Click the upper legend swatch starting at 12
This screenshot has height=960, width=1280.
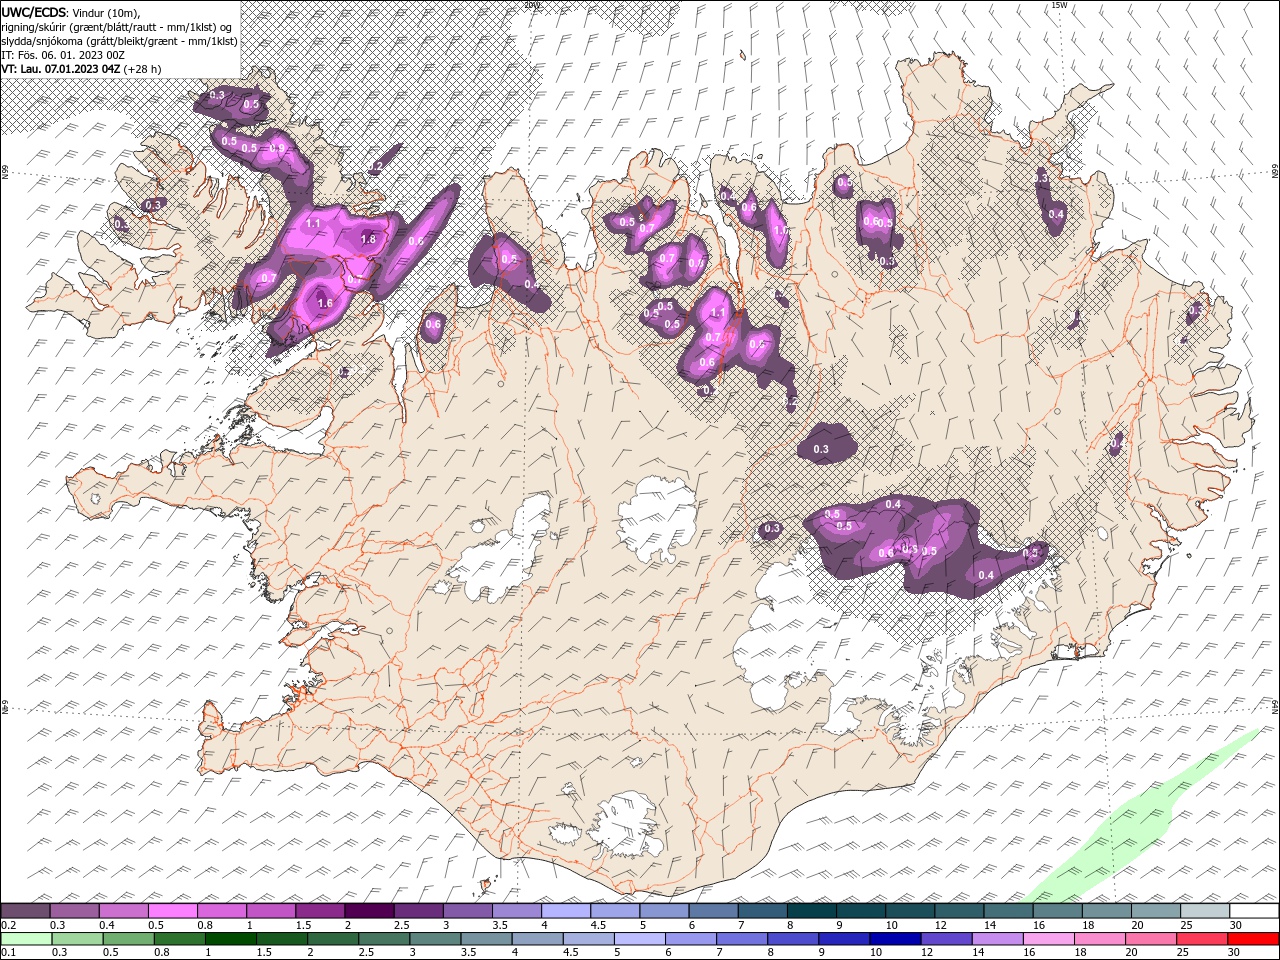pyautogui.click(x=959, y=911)
